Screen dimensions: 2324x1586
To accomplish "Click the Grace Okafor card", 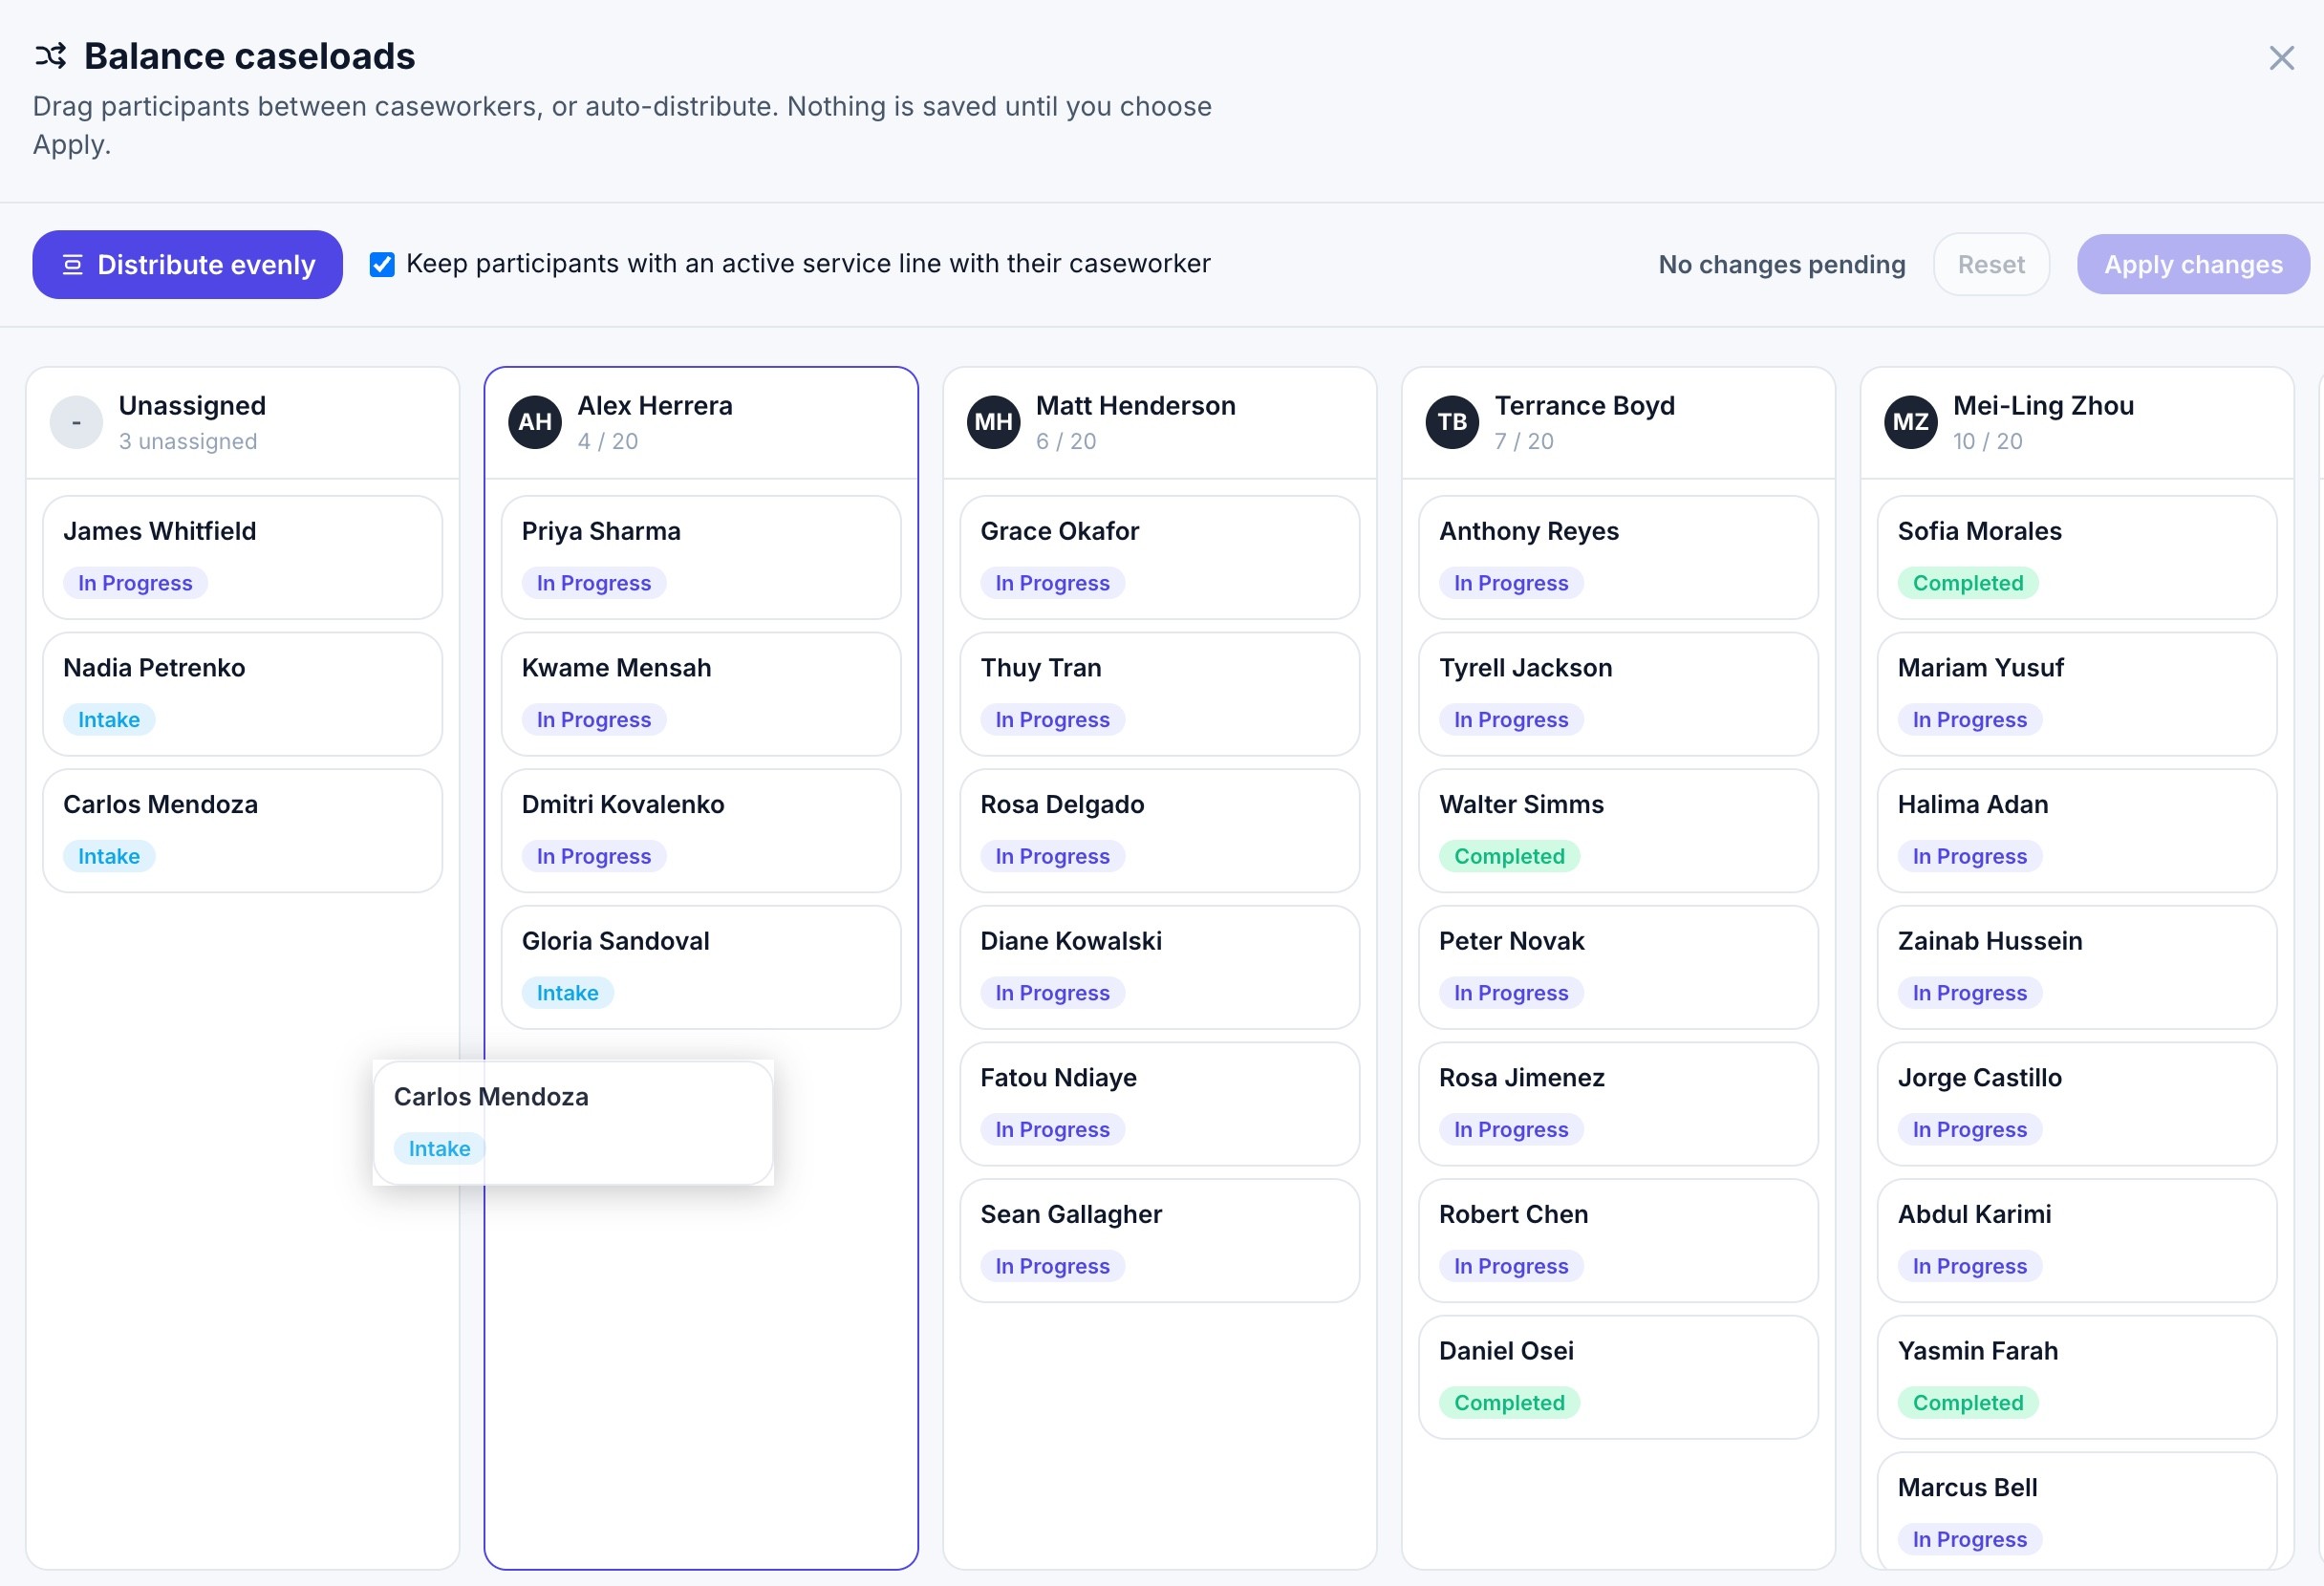I will click(1160, 557).
